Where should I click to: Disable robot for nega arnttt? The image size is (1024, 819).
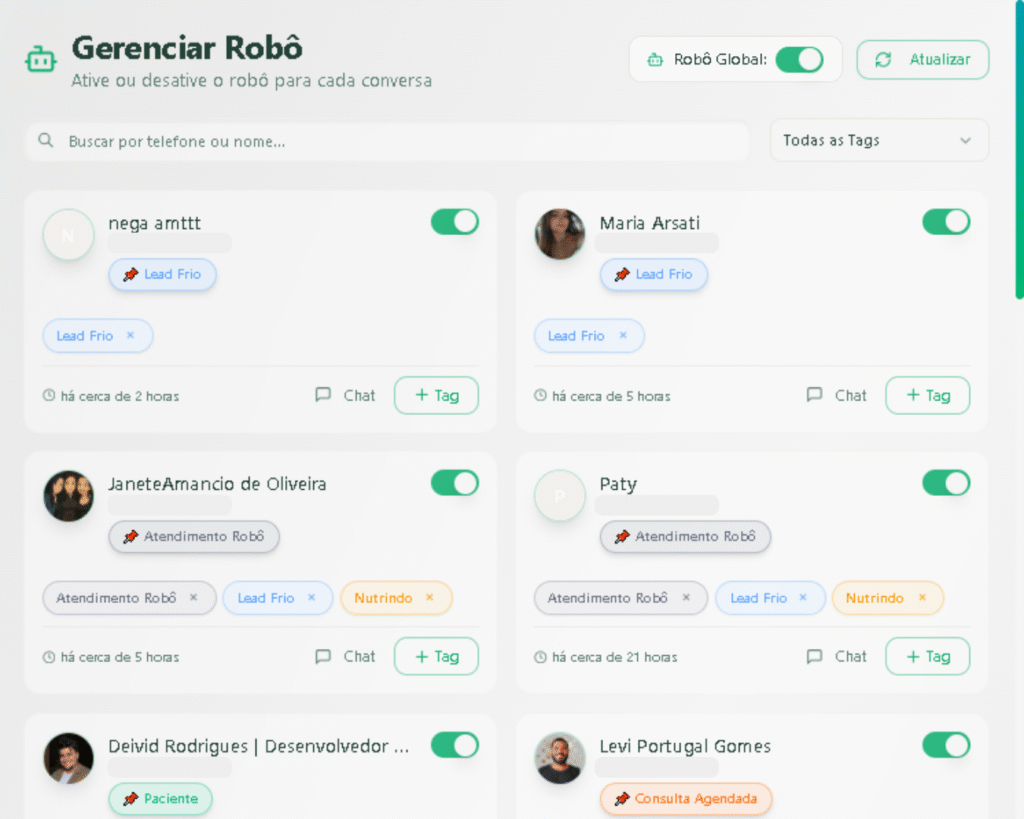[x=455, y=222]
